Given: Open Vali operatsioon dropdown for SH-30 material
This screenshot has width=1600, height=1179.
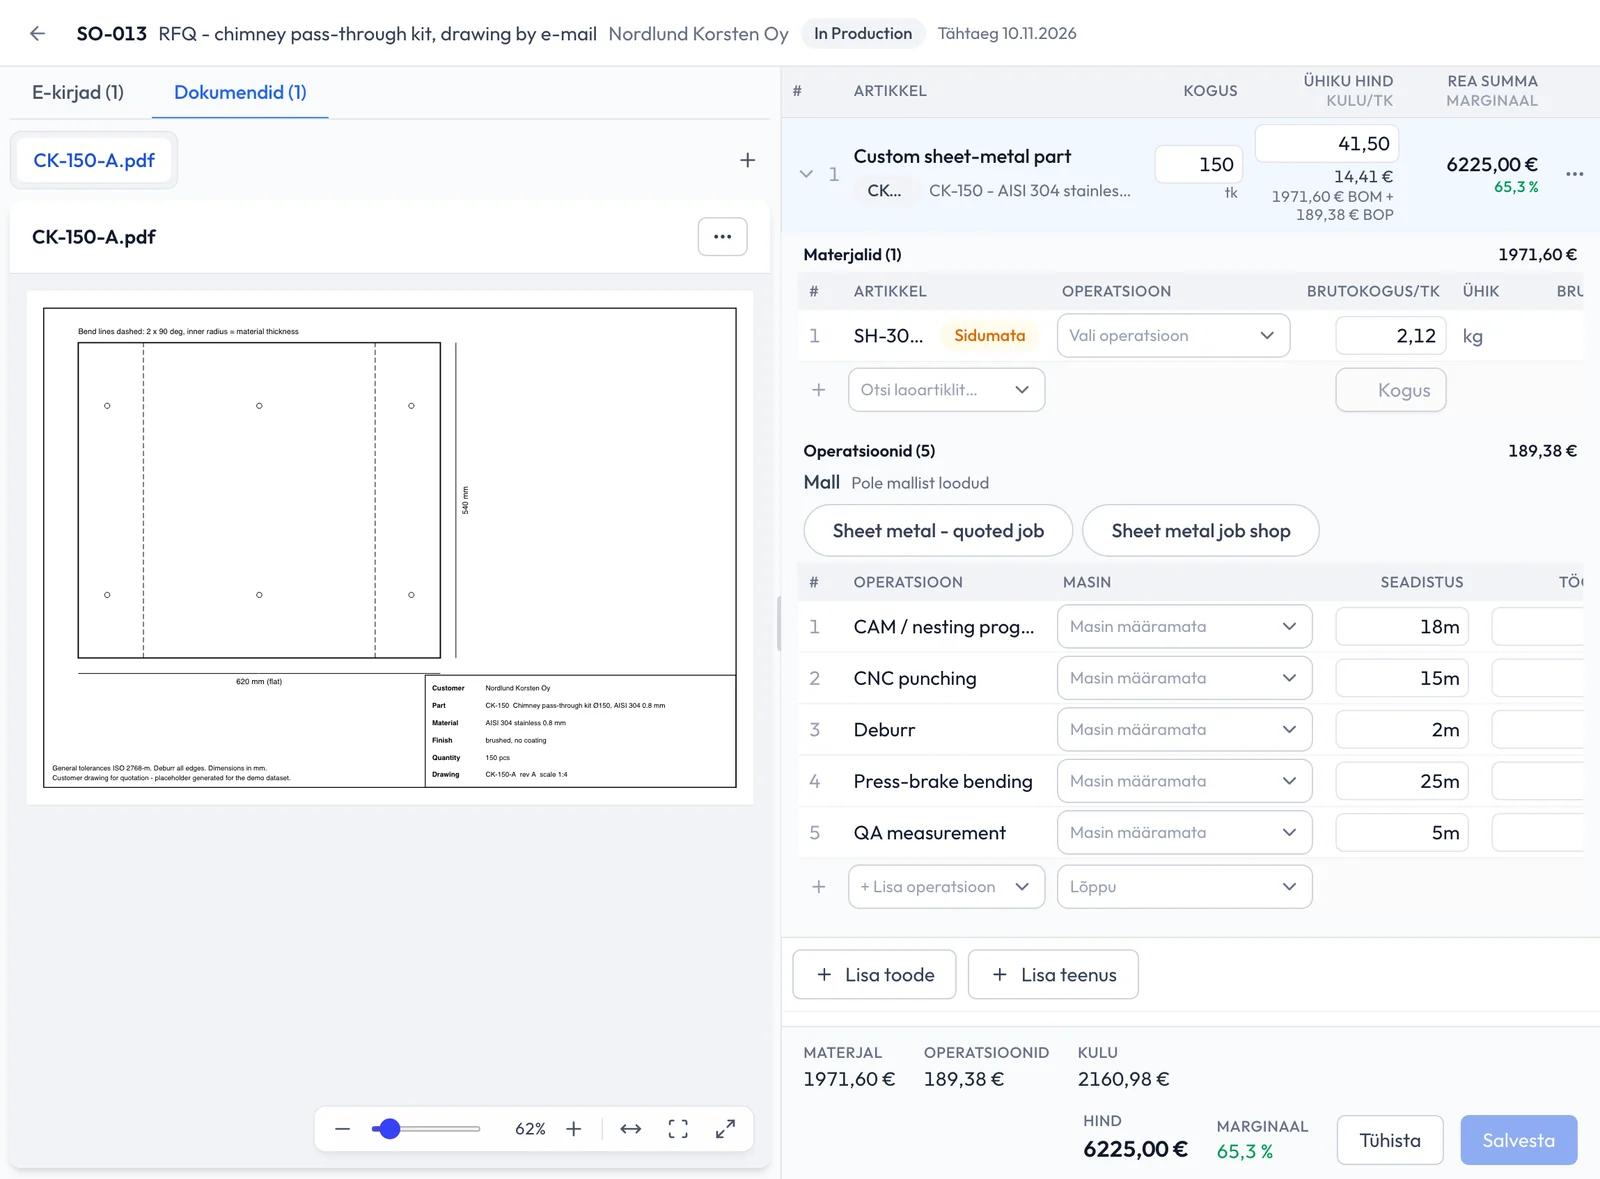Looking at the screenshot, I should tap(1173, 336).
